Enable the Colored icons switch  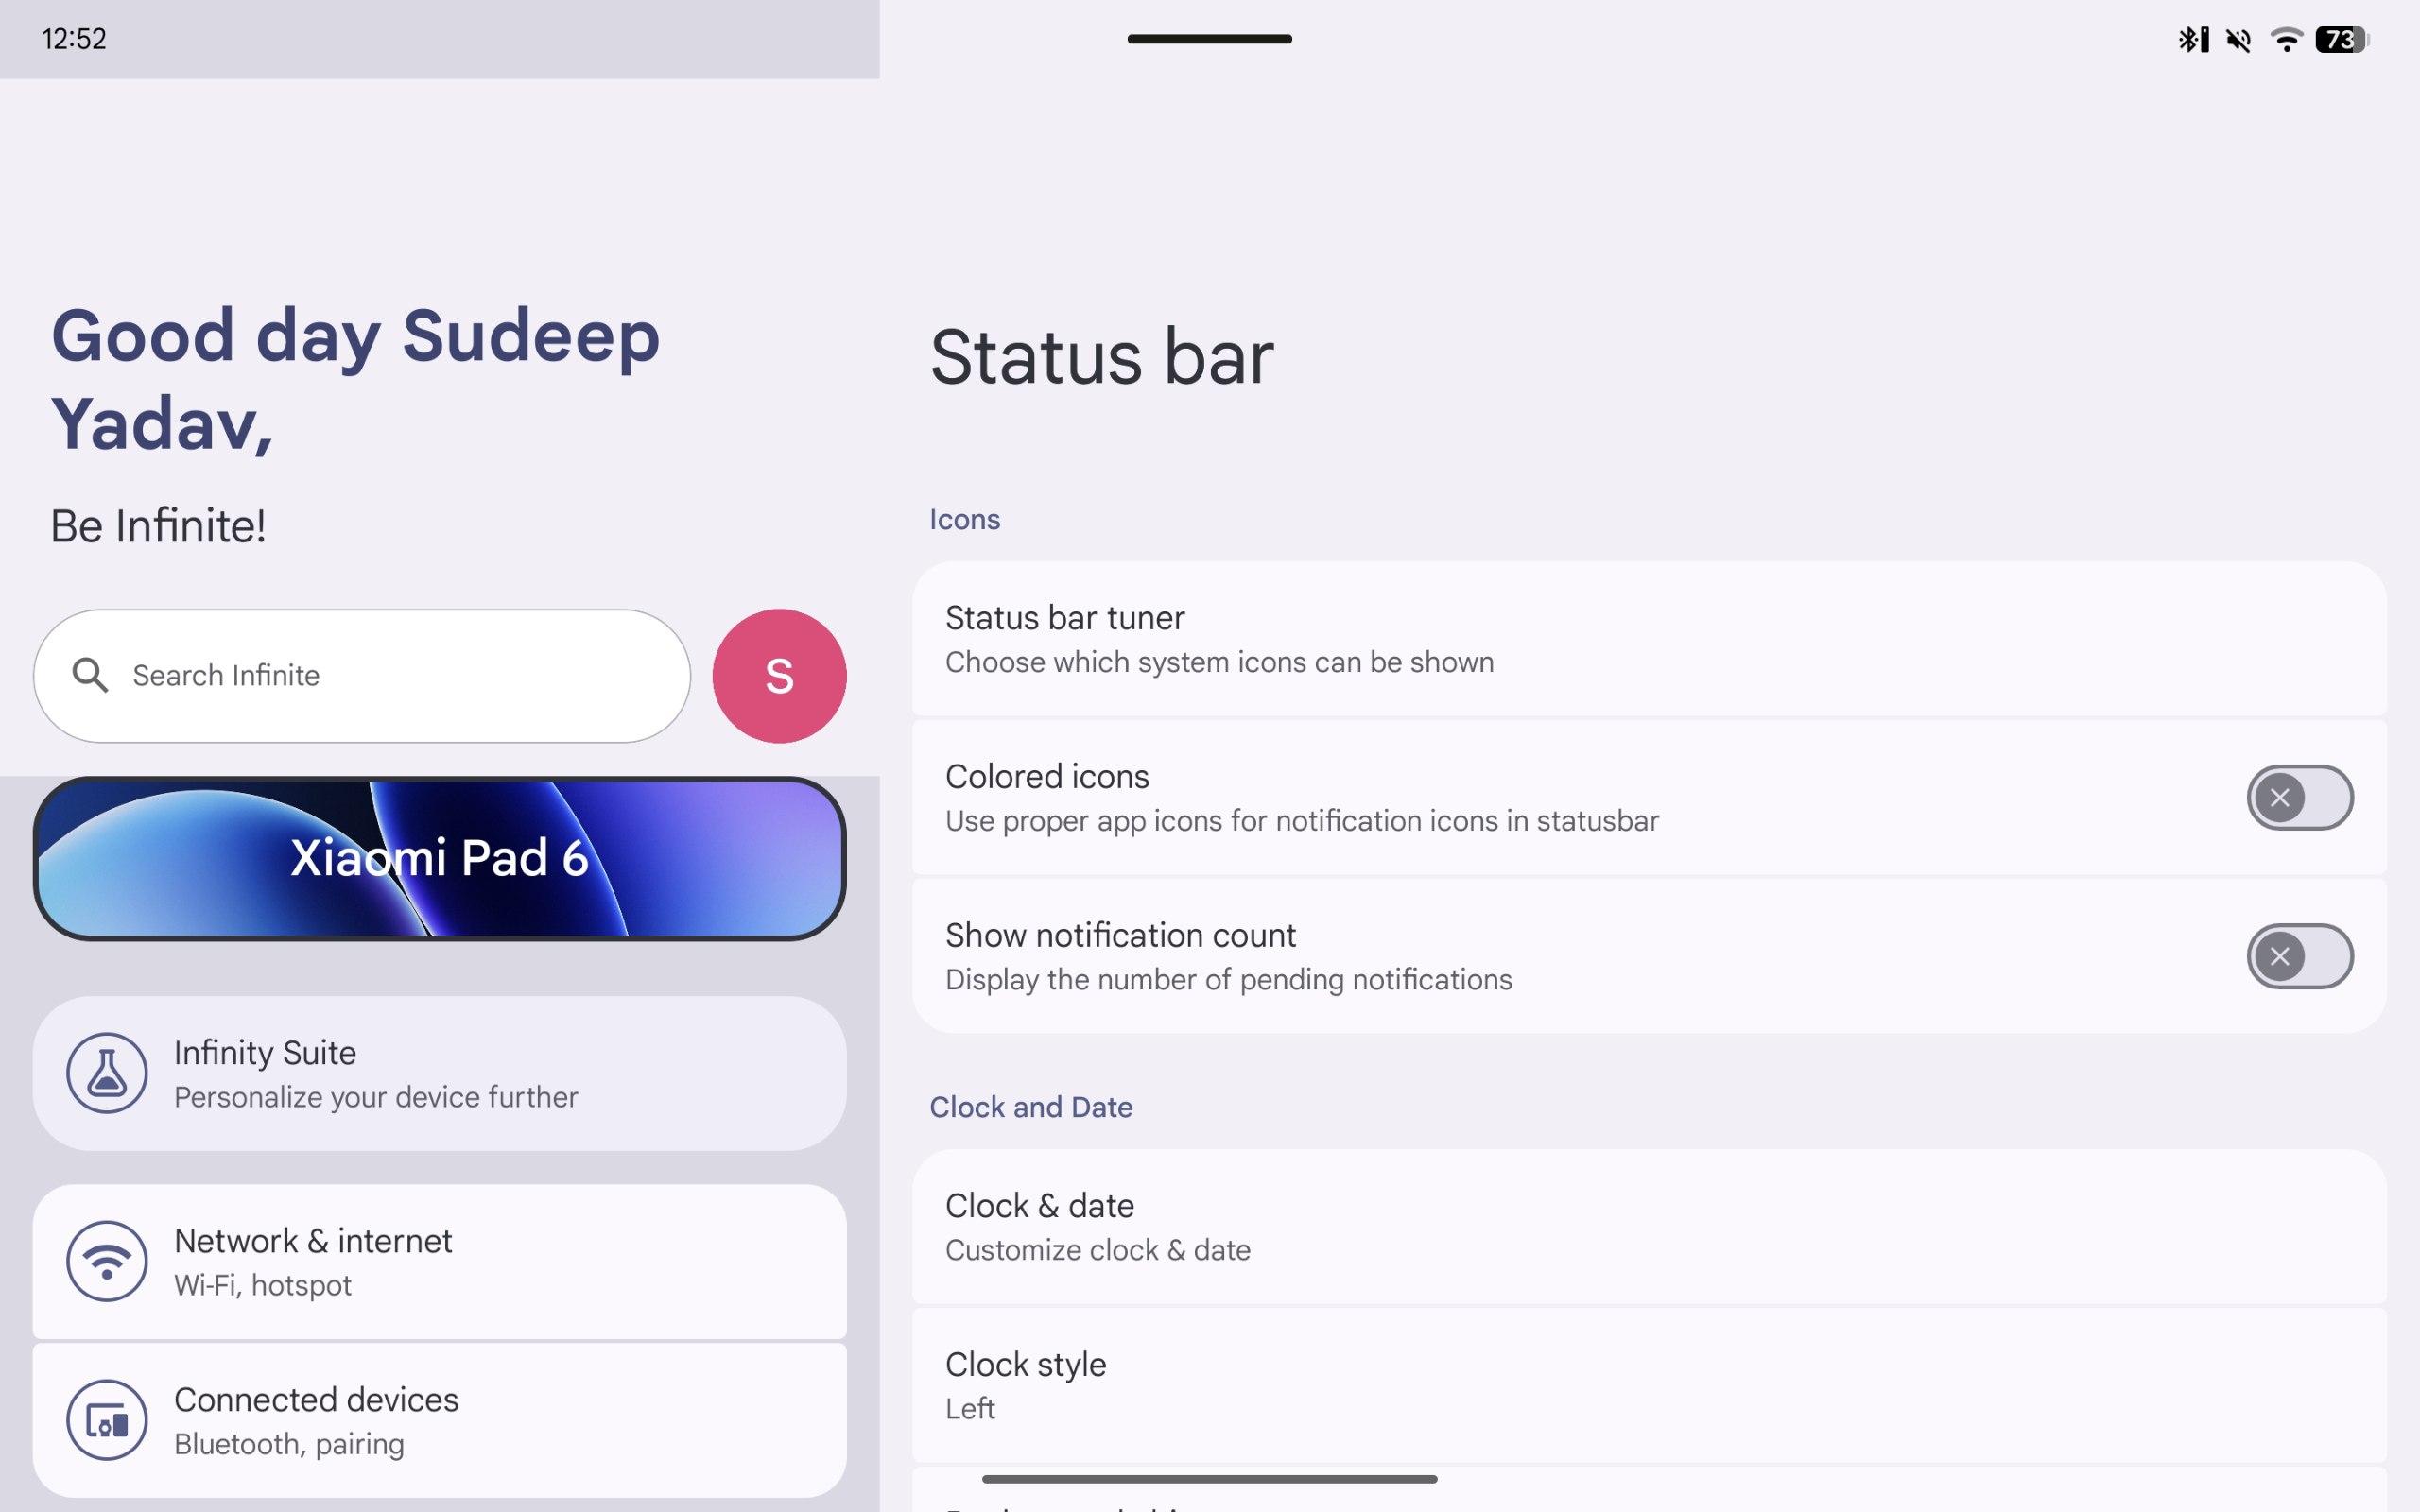tap(2299, 797)
